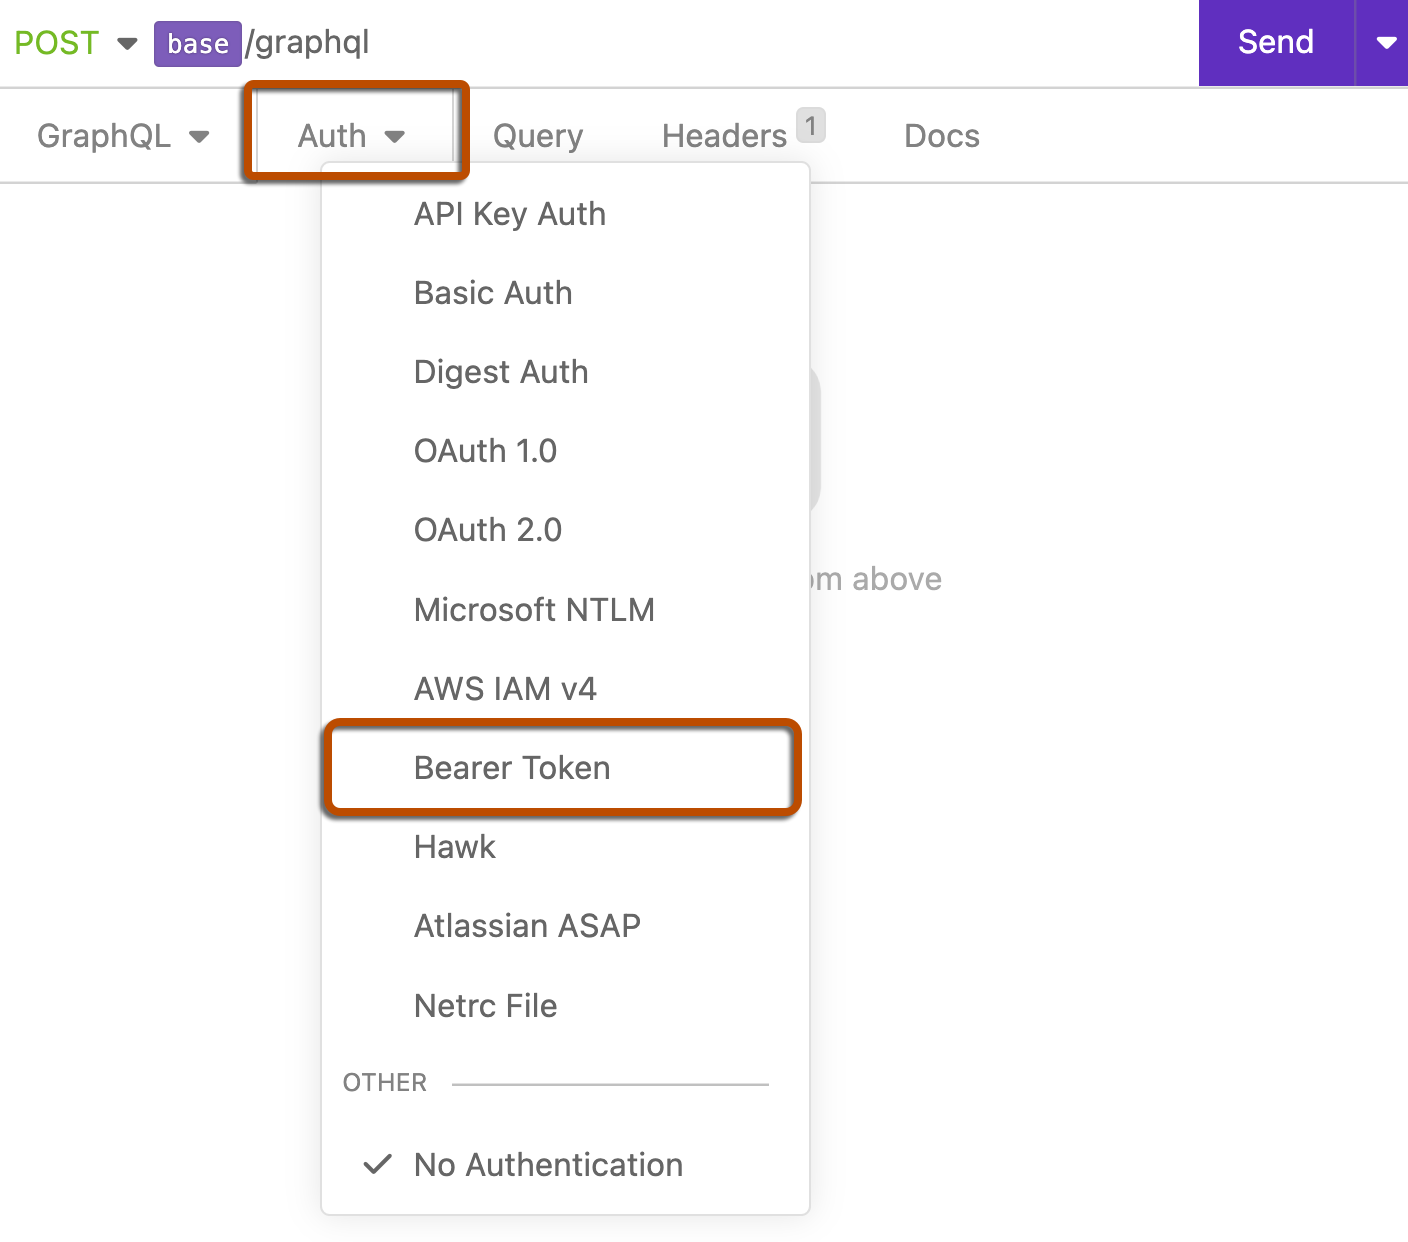Switch to the Query tab
Viewport: 1408px width, 1242px height.
tap(537, 135)
